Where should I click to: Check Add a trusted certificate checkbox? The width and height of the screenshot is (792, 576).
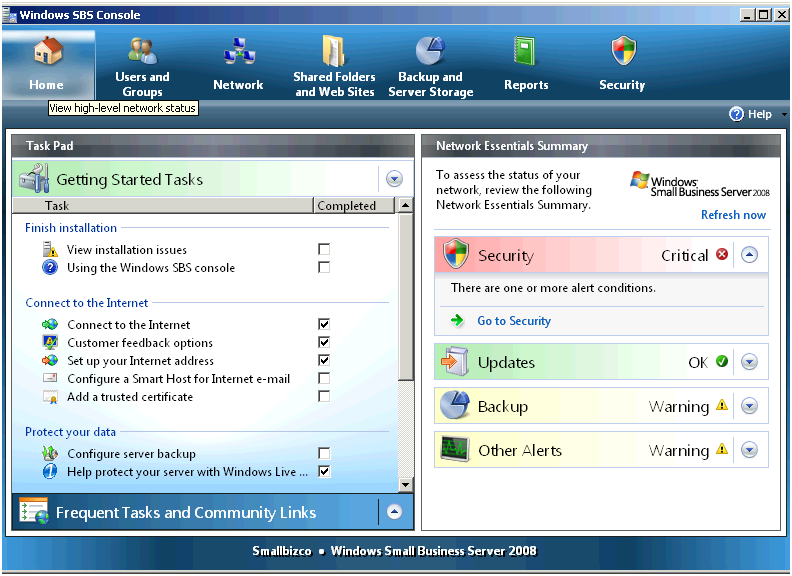[x=324, y=396]
